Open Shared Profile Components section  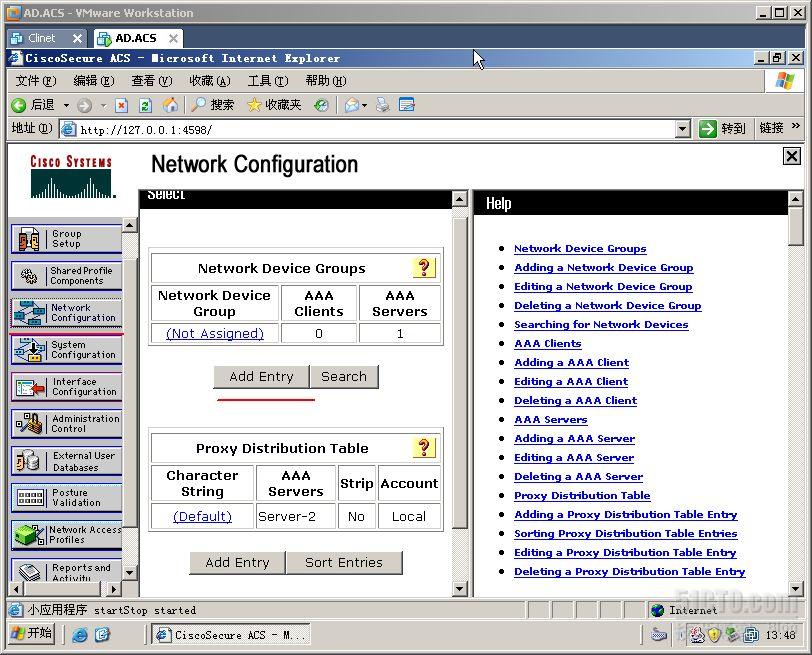(66, 275)
